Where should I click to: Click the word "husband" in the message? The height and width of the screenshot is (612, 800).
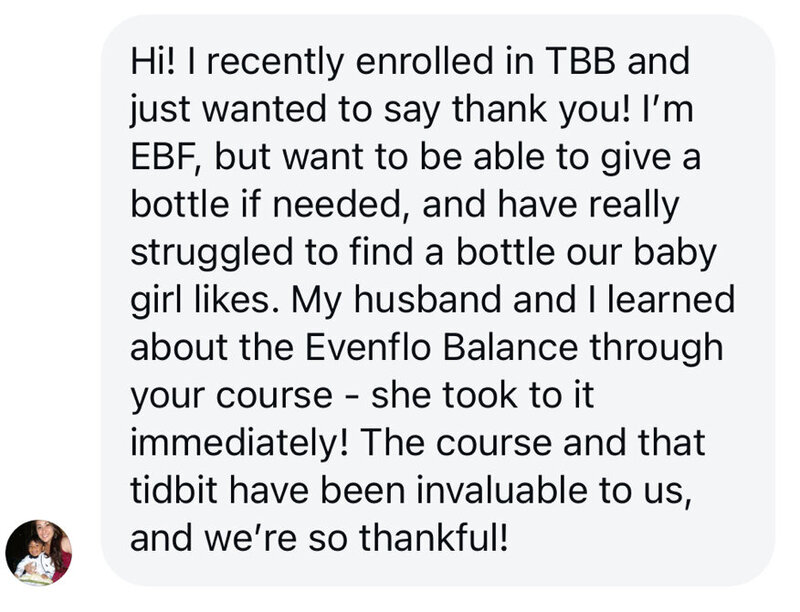click(x=428, y=299)
